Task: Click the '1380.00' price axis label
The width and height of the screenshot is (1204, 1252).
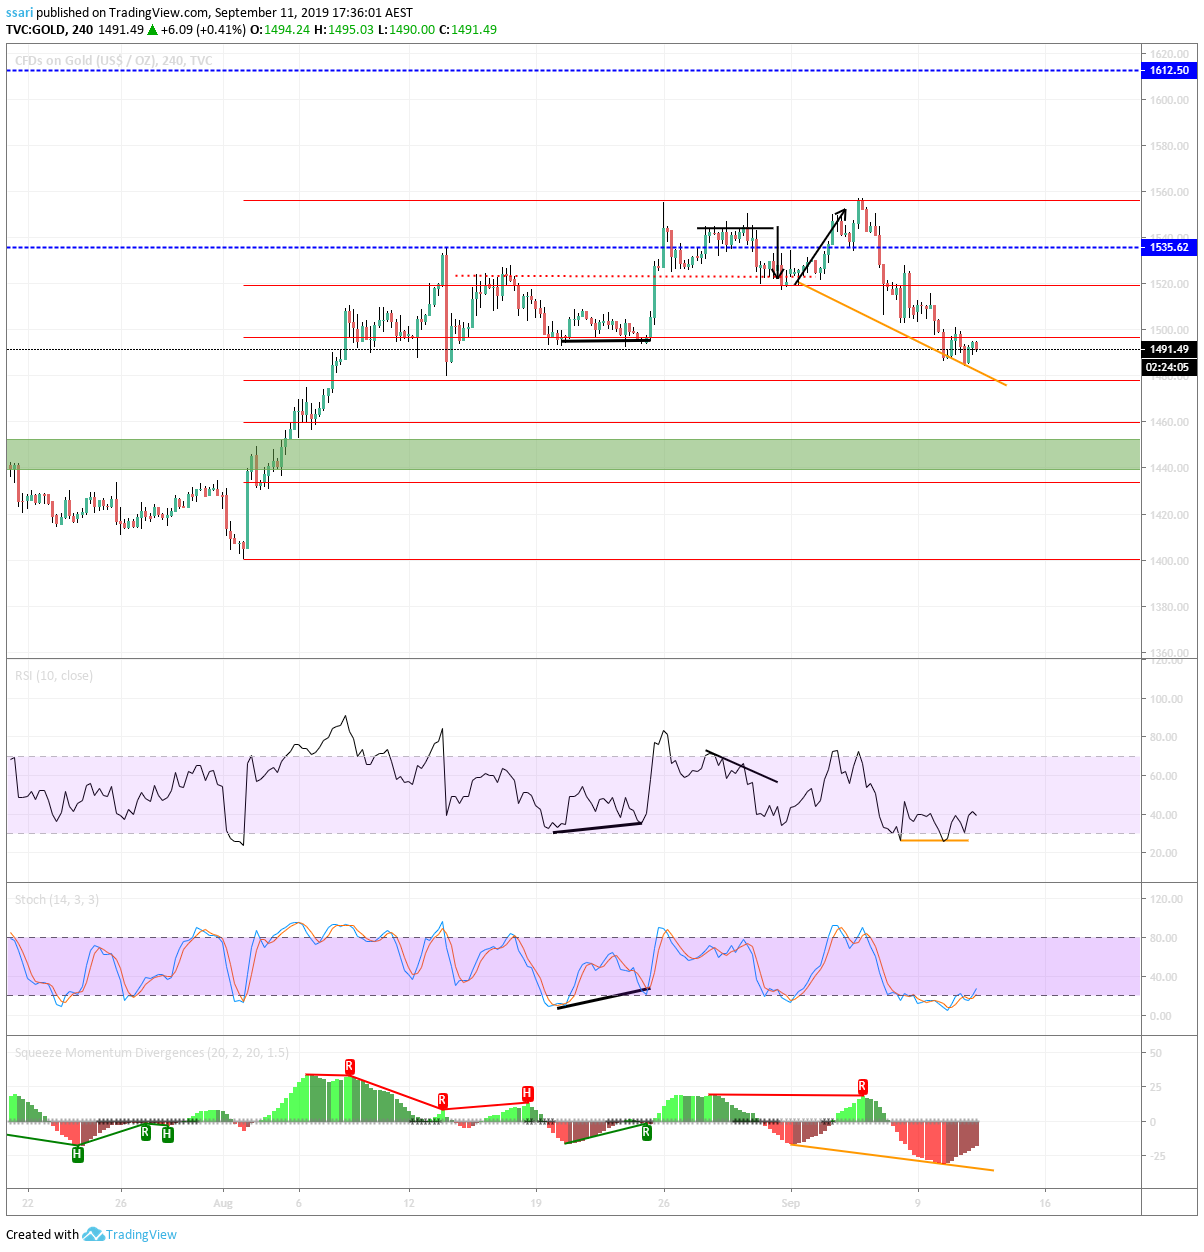Action: 1169,607
